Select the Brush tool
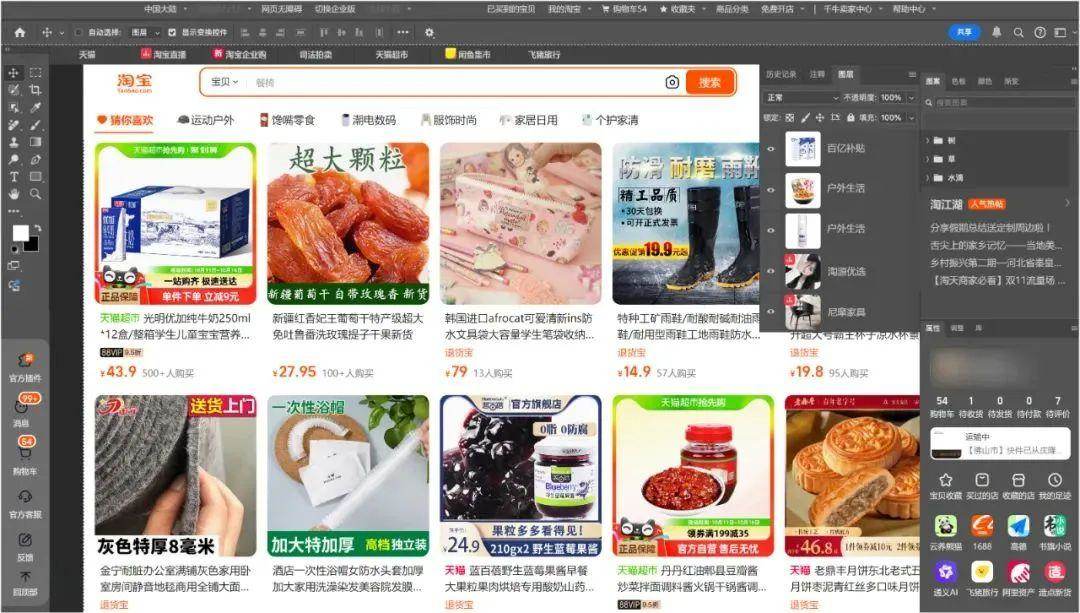1080x613 pixels. pyautogui.click(x=35, y=125)
